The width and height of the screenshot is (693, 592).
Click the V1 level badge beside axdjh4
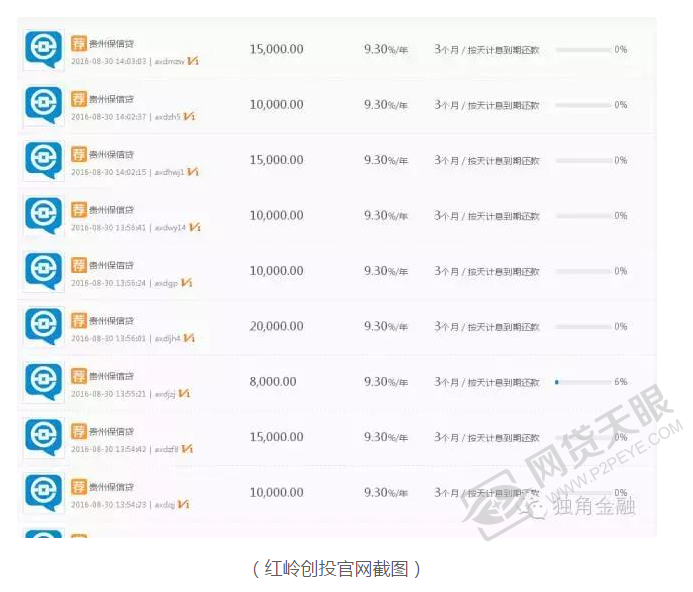[189, 338]
